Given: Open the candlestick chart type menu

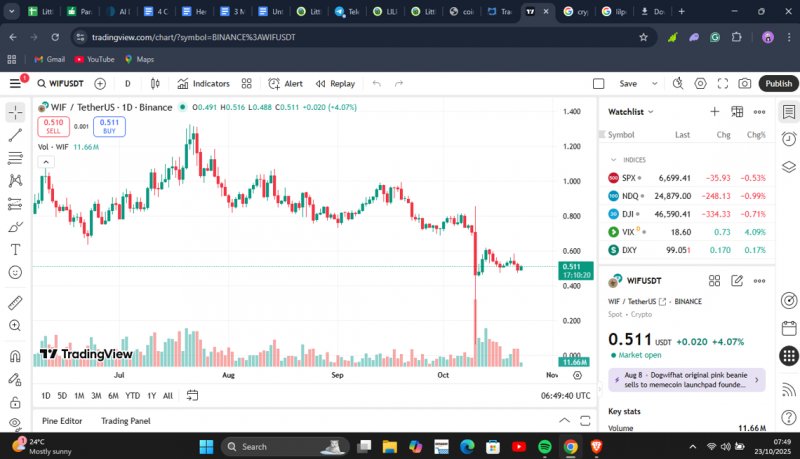Looking at the screenshot, I should [155, 84].
